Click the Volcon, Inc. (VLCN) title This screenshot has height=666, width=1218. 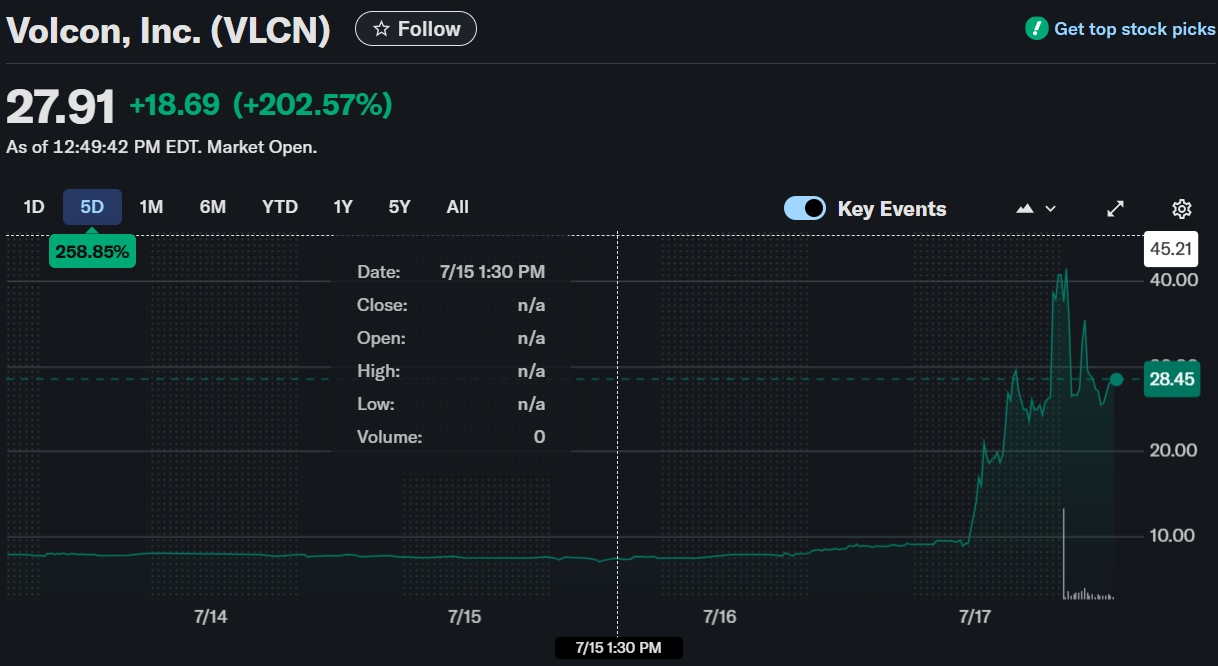coord(168,30)
